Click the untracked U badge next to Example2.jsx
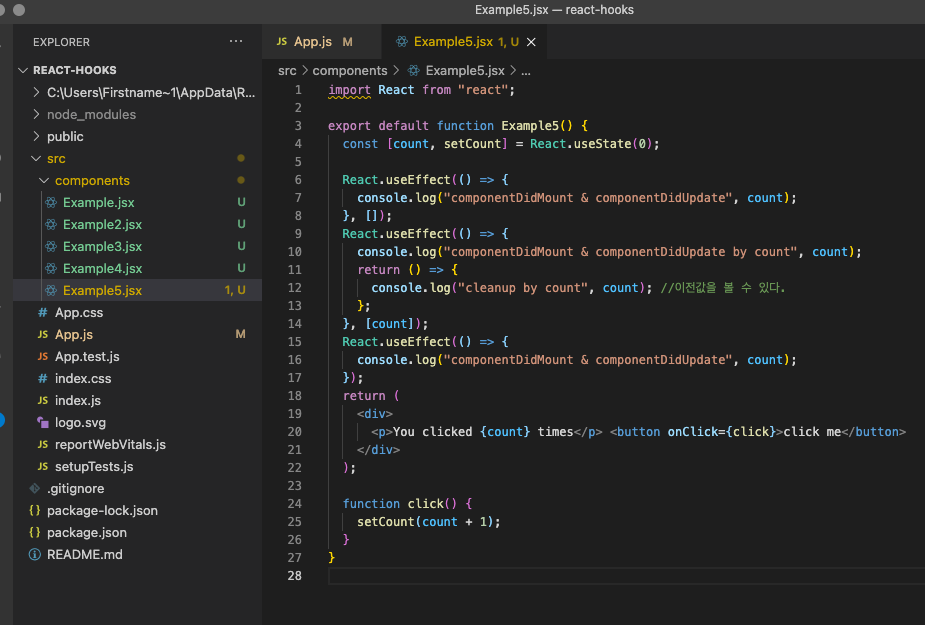Screen dimensions: 925x625 click(x=241, y=224)
